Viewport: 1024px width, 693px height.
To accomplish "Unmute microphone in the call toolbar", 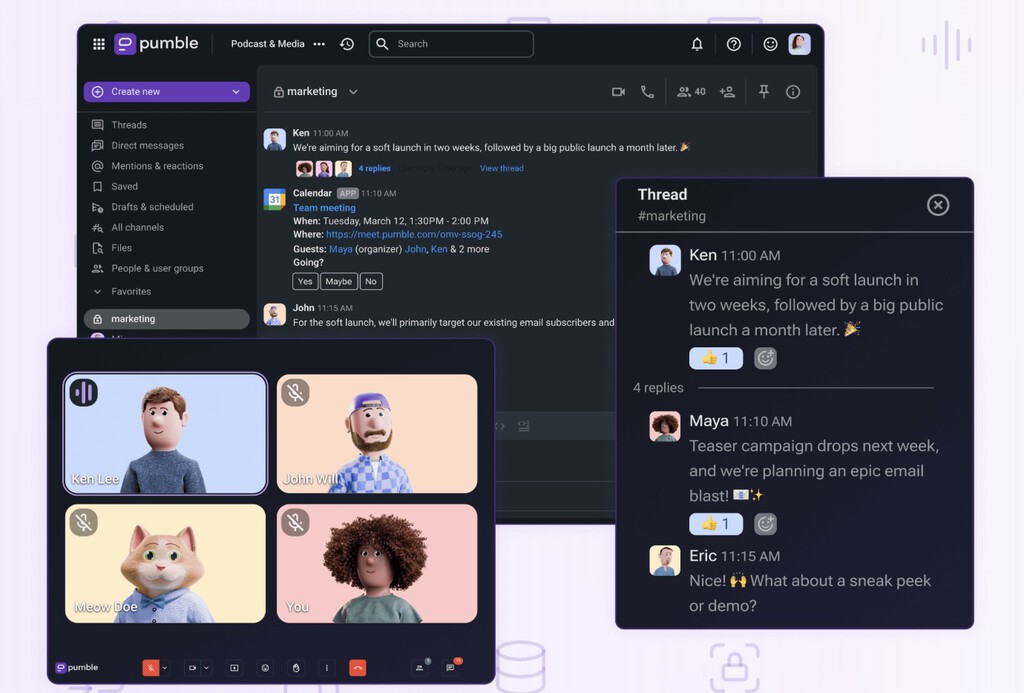I will coord(150,668).
